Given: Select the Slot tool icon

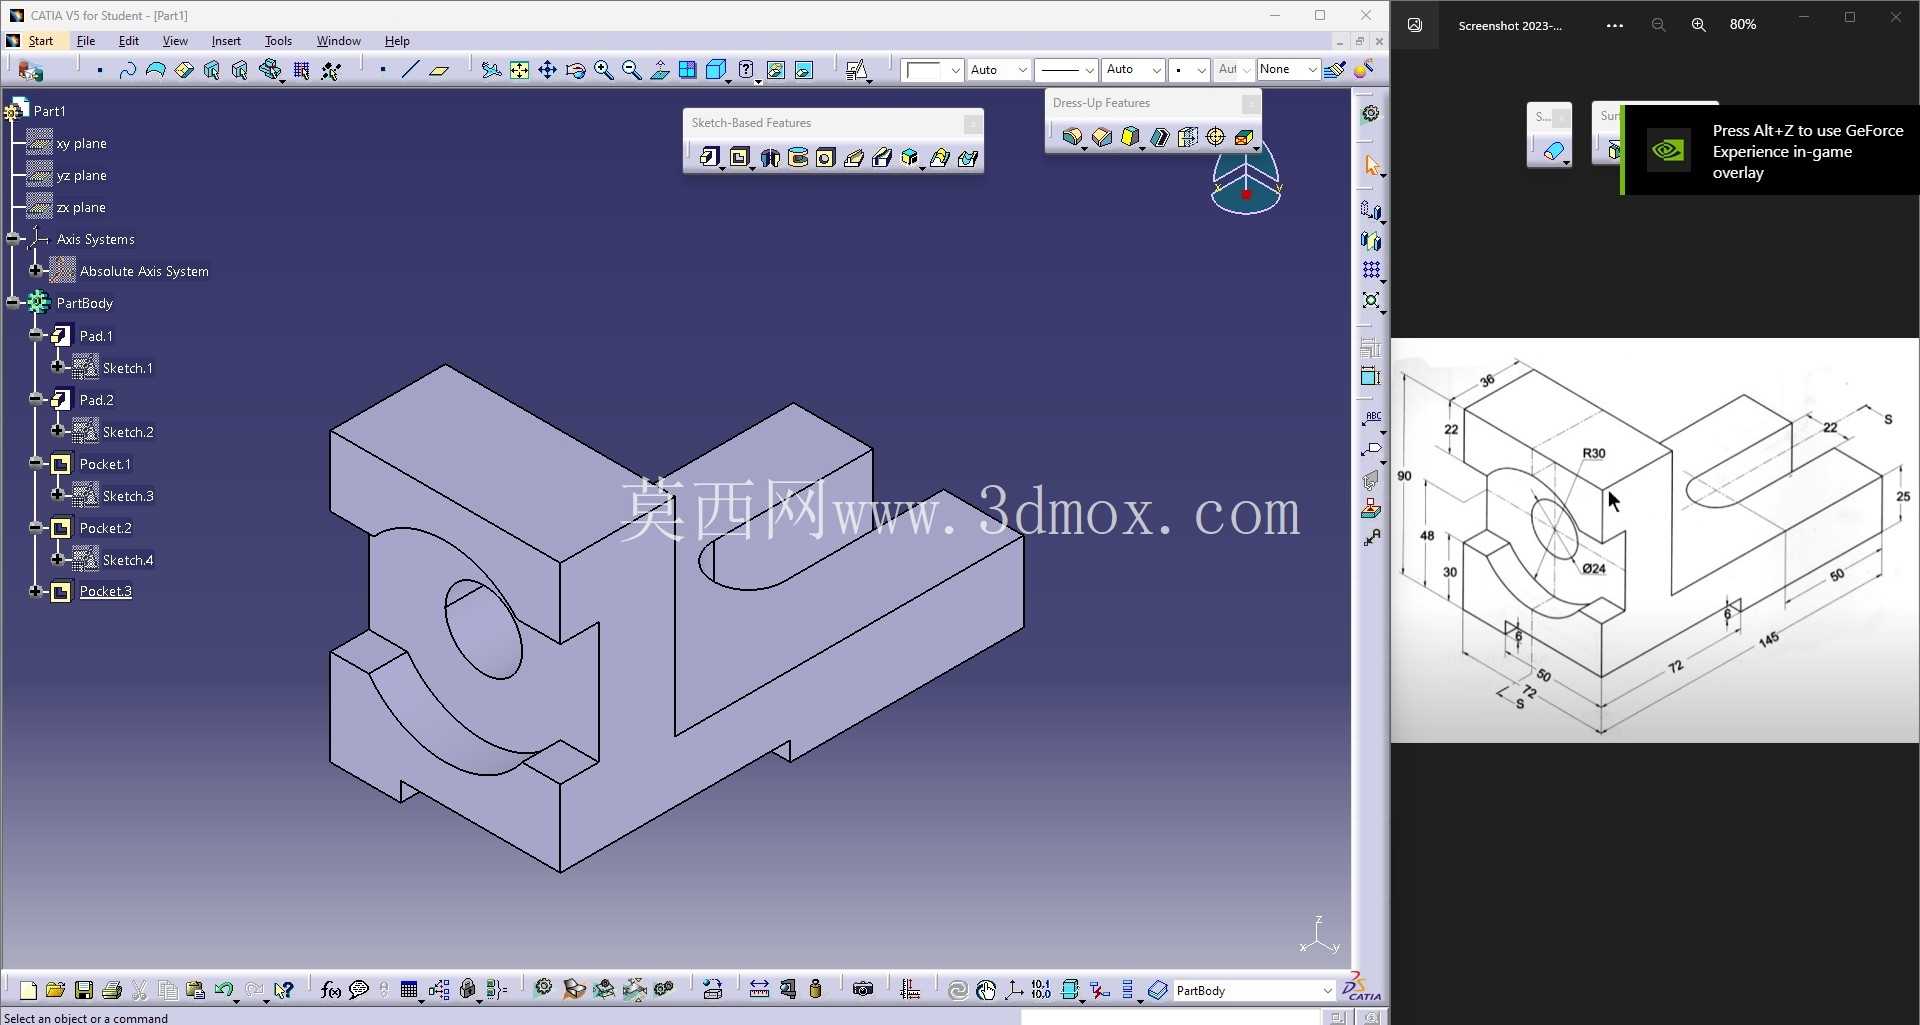Looking at the screenshot, I should click(882, 157).
